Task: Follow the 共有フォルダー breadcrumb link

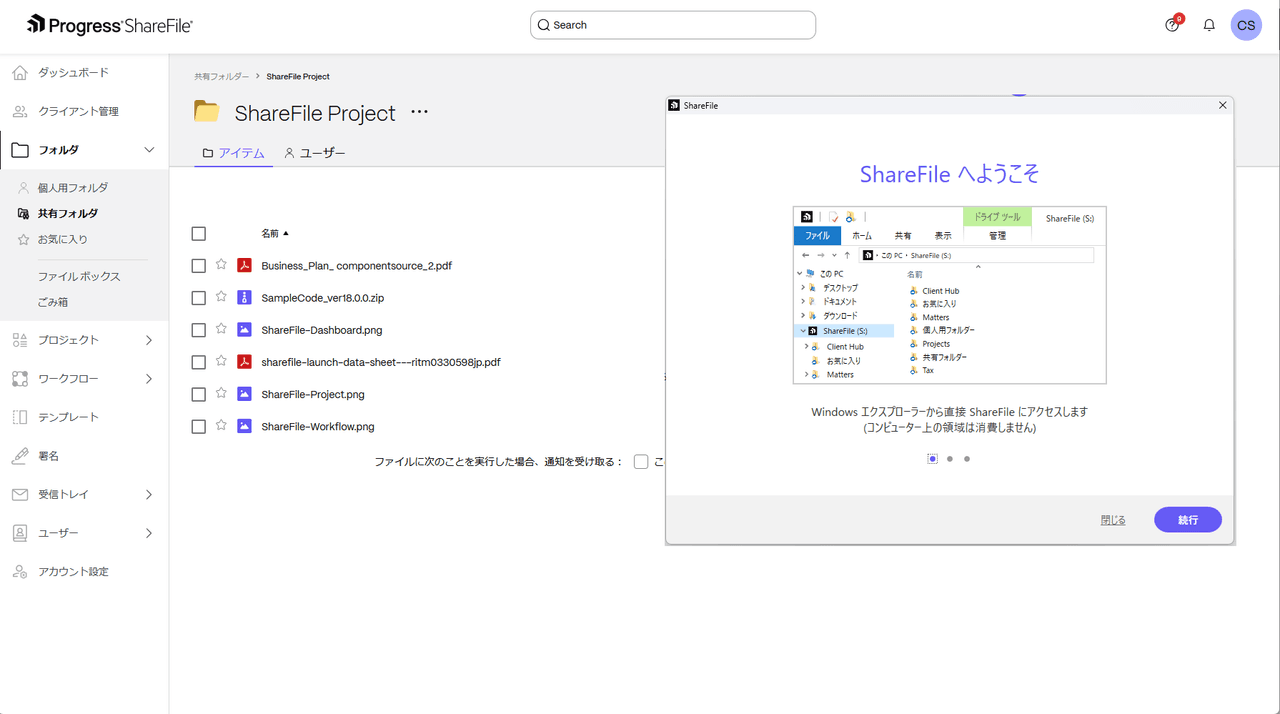Action: (x=222, y=76)
